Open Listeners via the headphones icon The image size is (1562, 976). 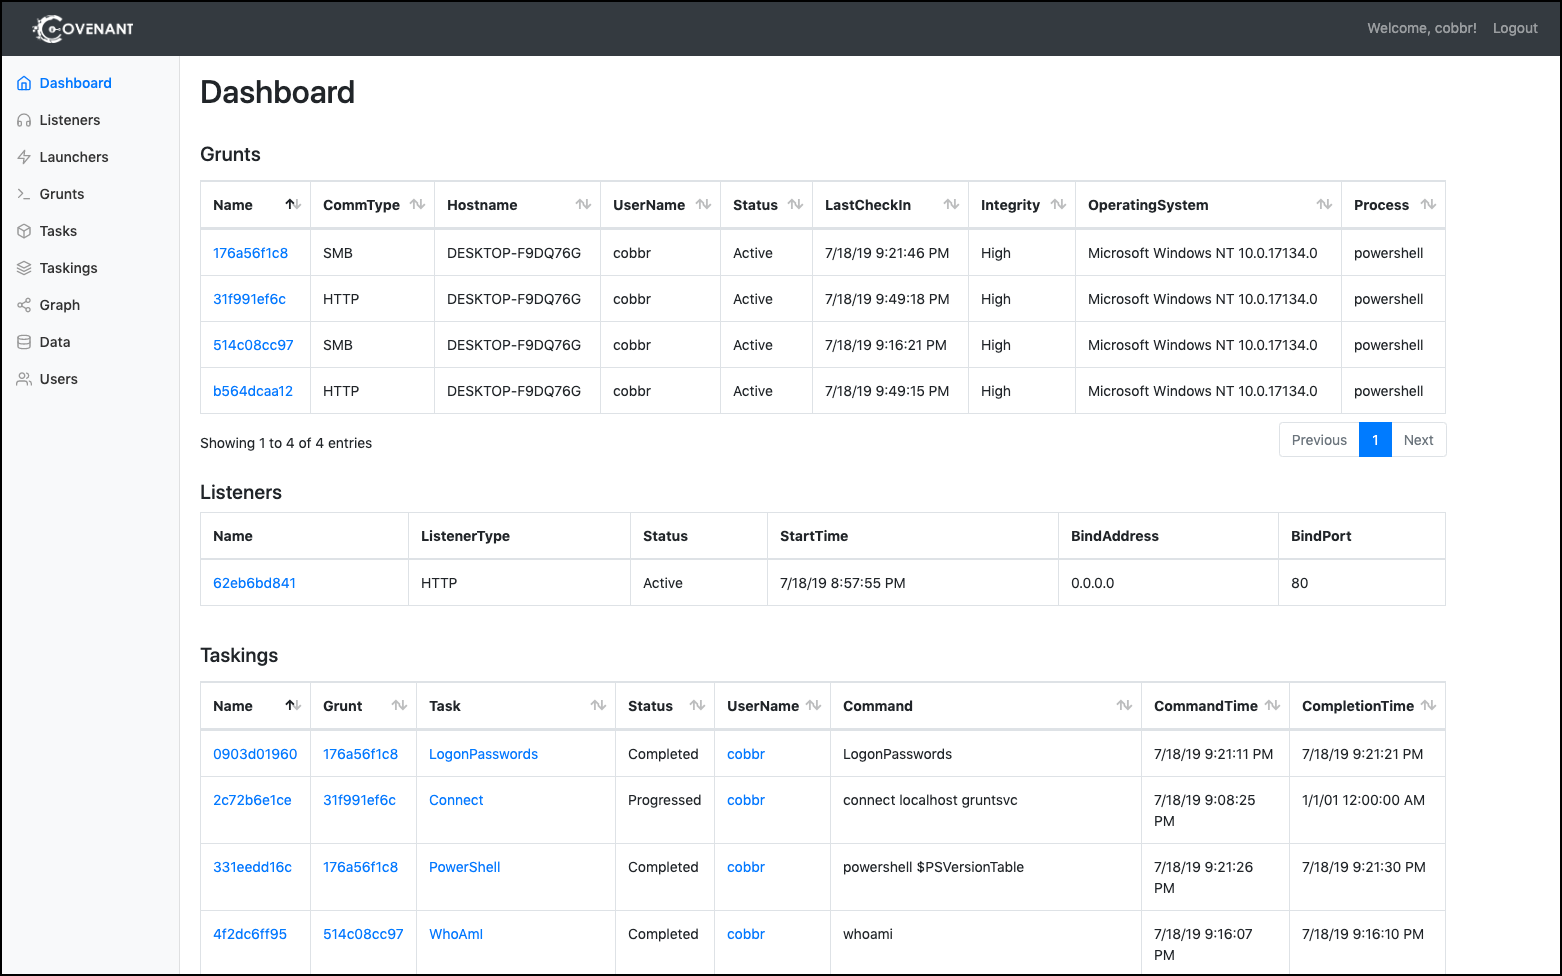click(x=24, y=120)
